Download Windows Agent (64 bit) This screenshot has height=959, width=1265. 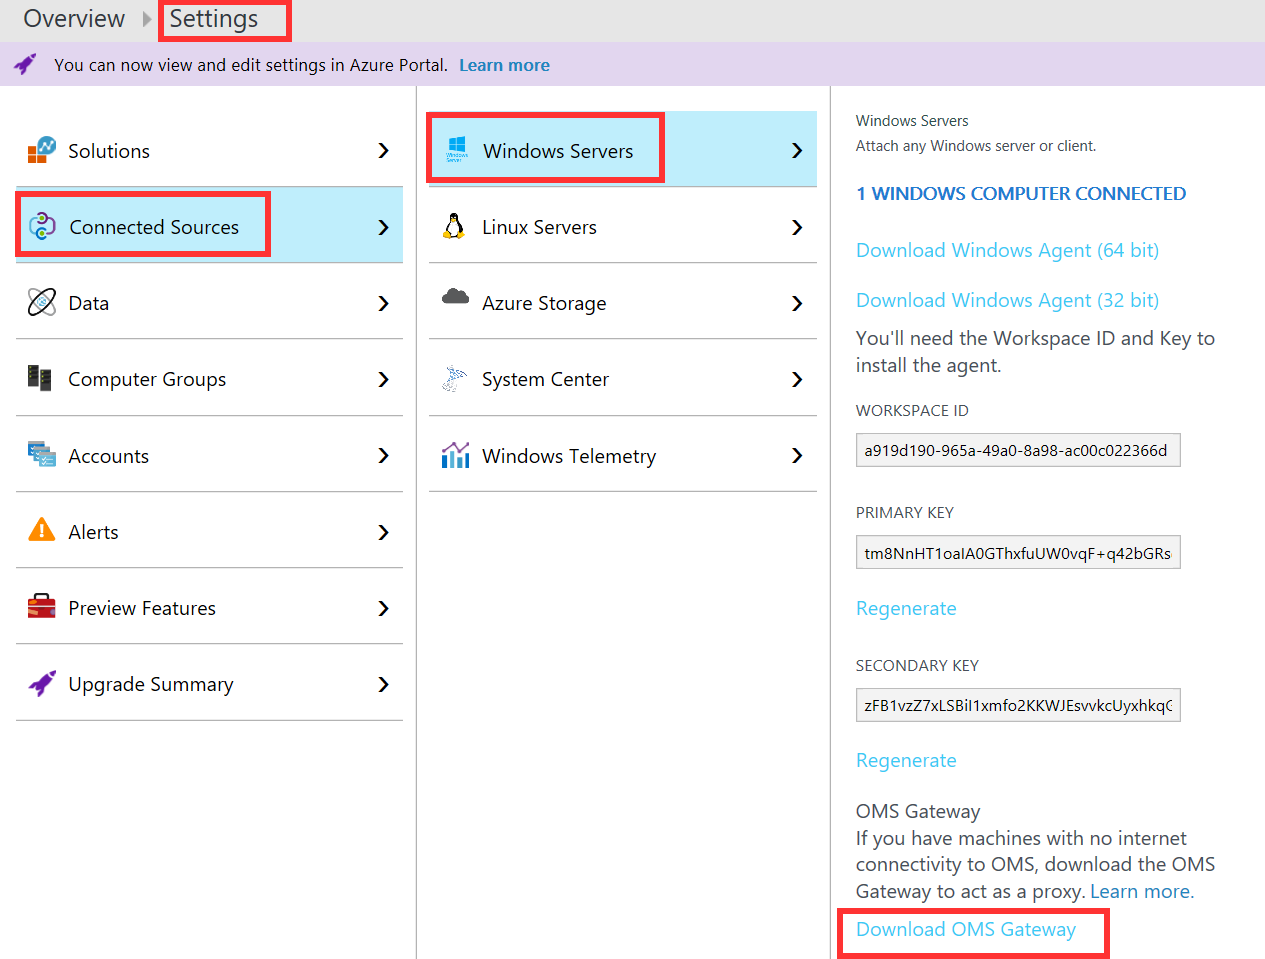pyautogui.click(x=1007, y=250)
